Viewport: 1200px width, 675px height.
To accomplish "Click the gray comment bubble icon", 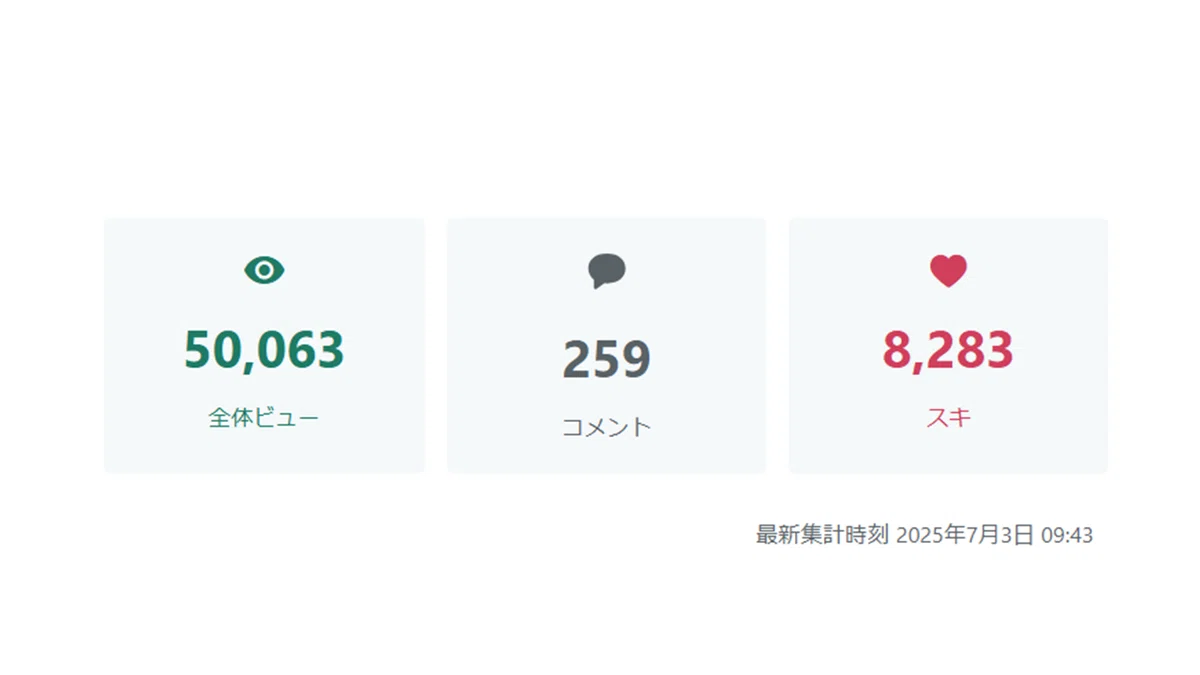I will 606,271.
